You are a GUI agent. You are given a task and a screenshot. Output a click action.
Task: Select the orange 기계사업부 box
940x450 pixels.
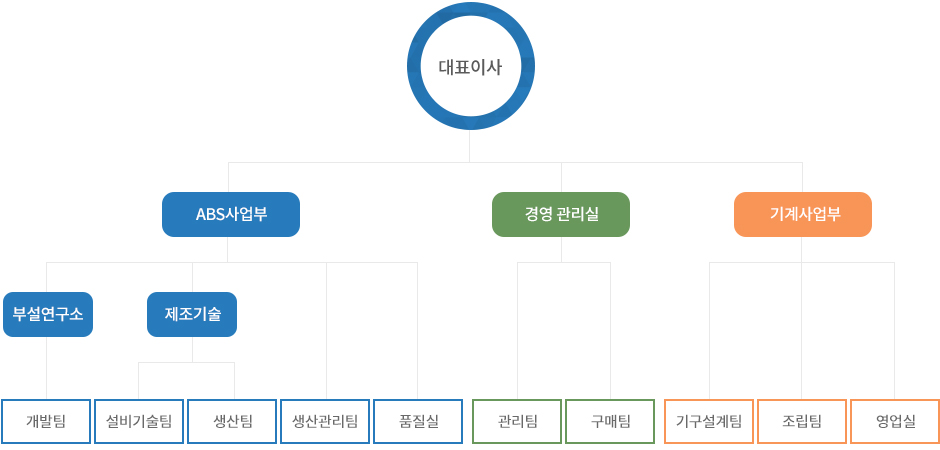coord(803,215)
